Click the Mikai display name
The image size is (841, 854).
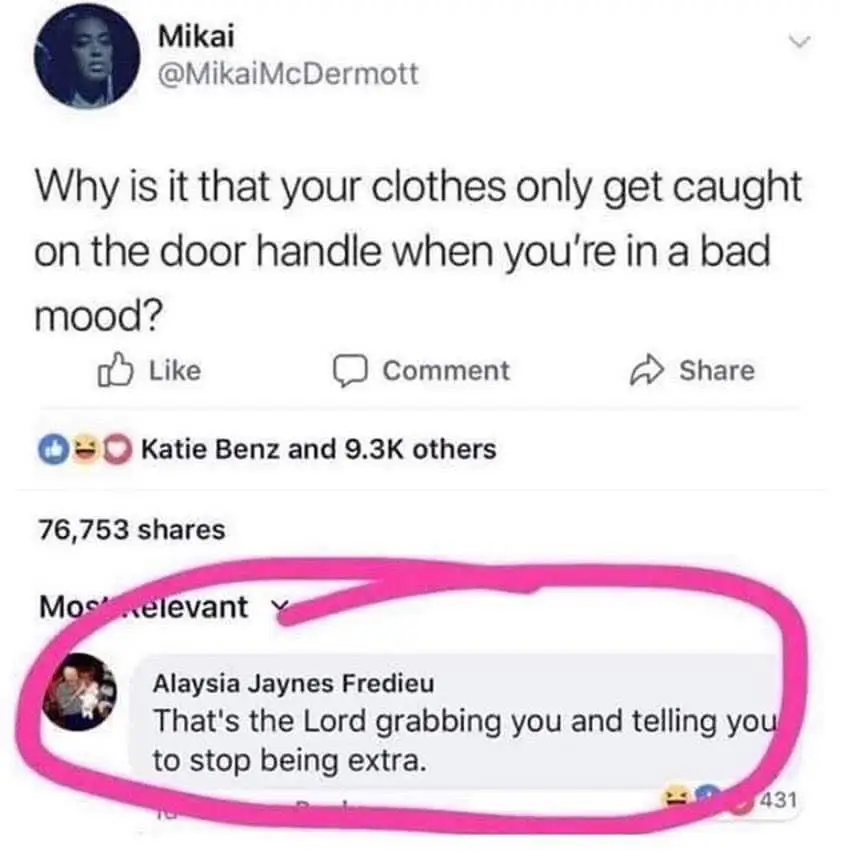tap(196, 36)
